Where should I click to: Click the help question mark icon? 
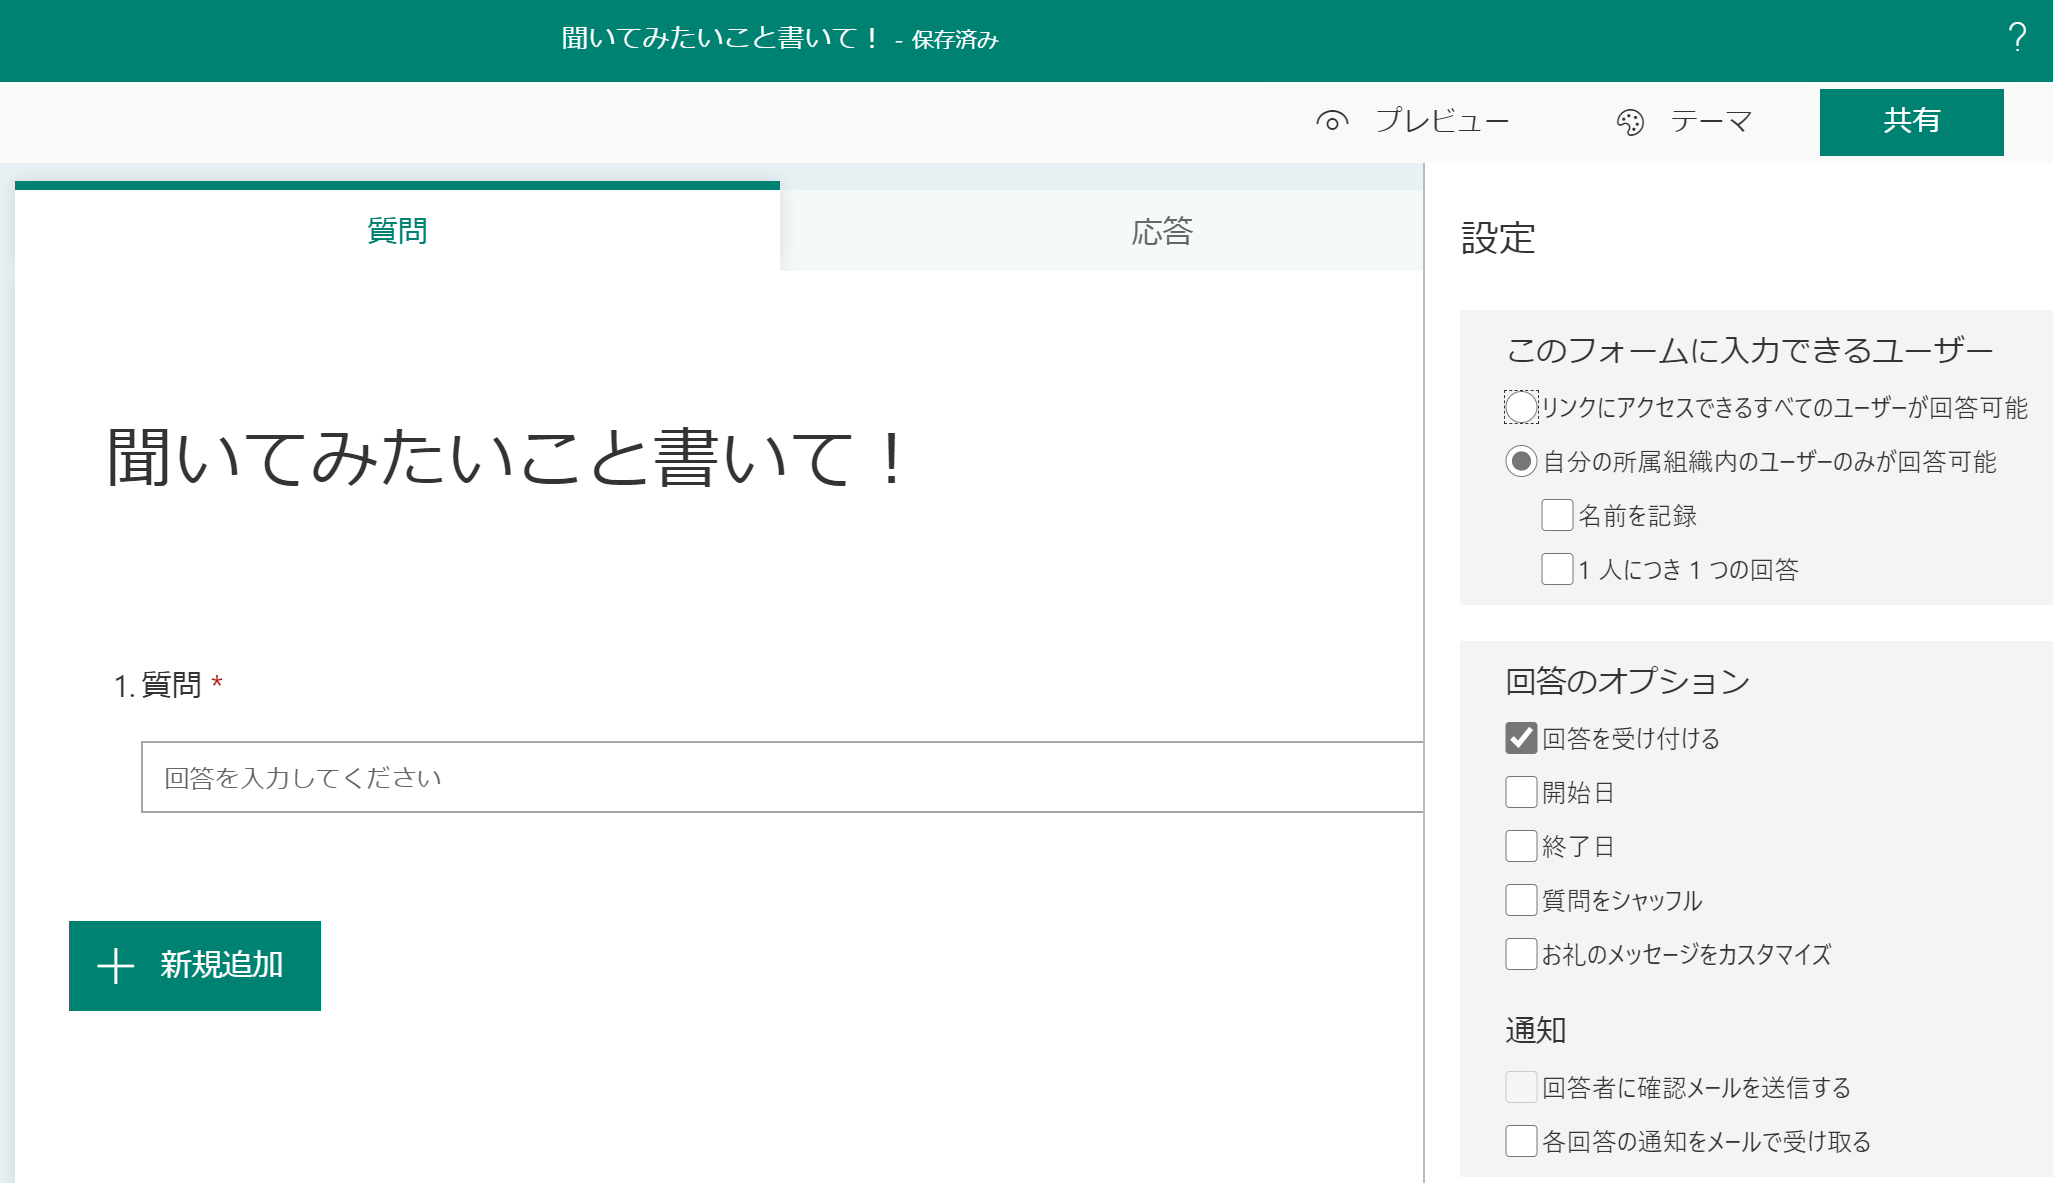(x=2017, y=38)
